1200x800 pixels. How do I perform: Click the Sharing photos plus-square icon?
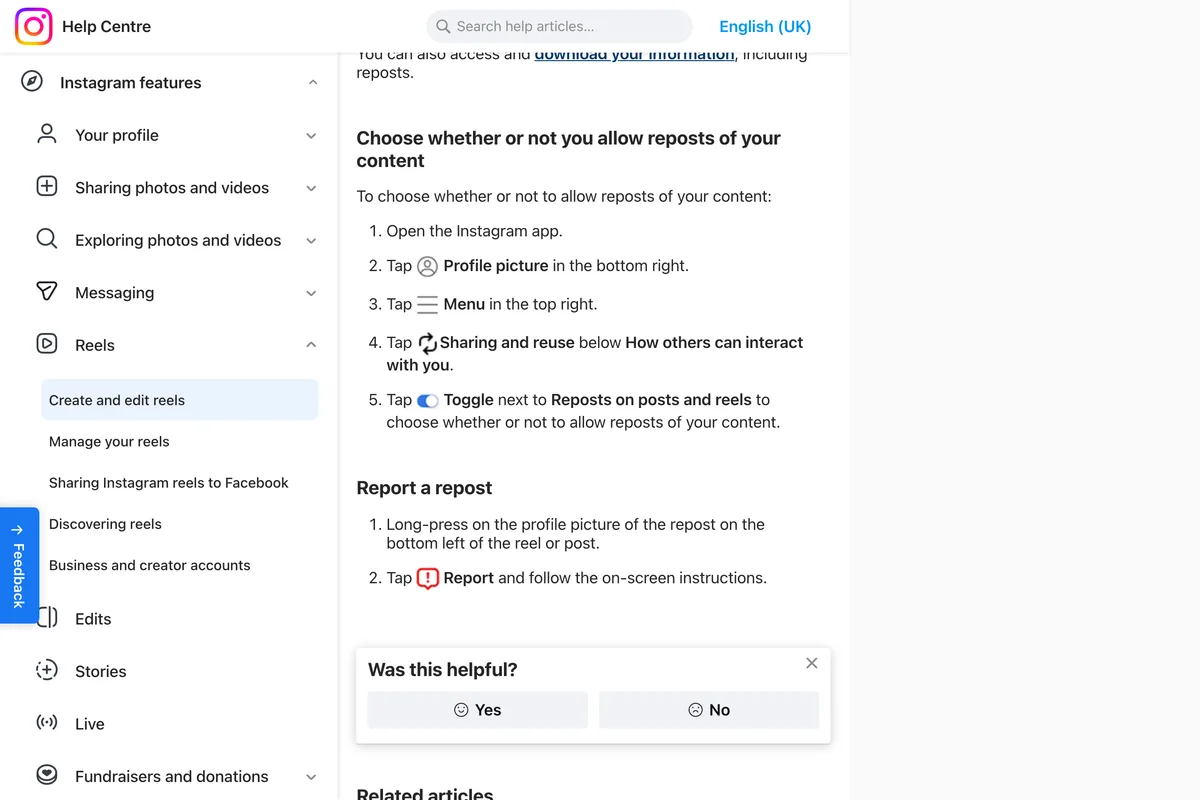pyautogui.click(x=47, y=187)
